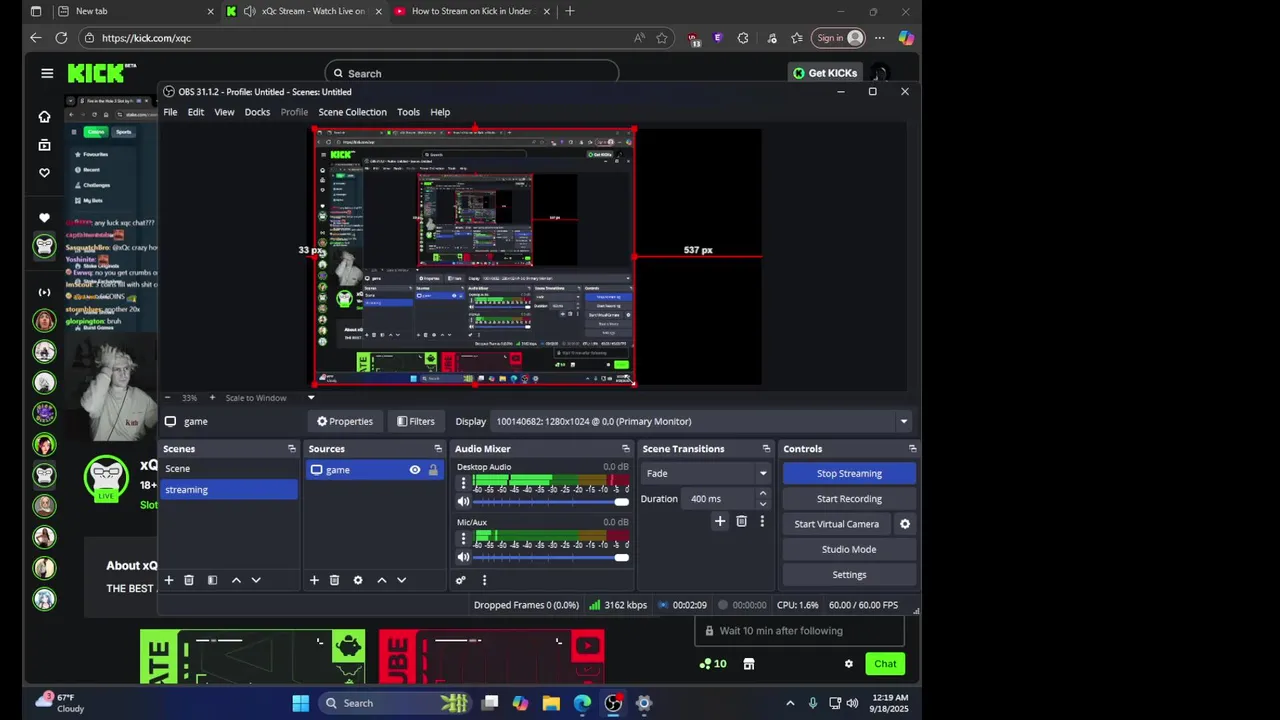Open source Properties button
The height and width of the screenshot is (720, 1280).
click(345, 422)
